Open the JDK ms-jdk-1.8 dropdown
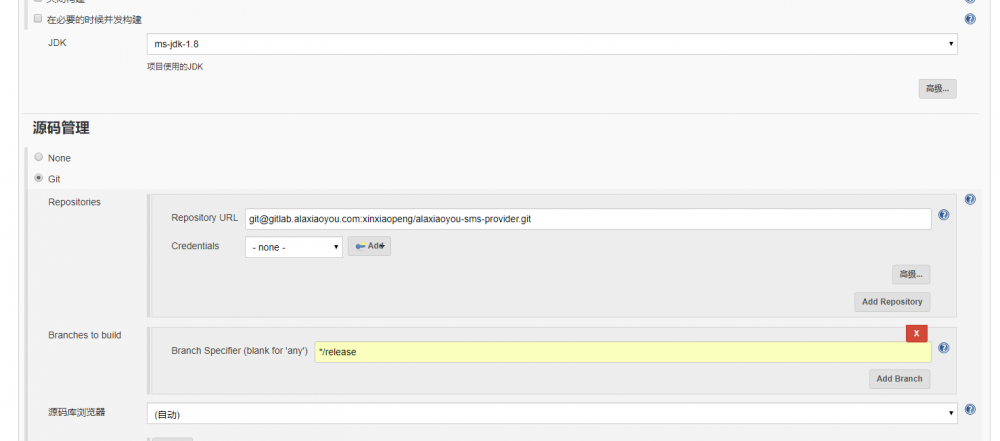Image resolution: width=1000 pixels, height=441 pixels. (x=552, y=44)
